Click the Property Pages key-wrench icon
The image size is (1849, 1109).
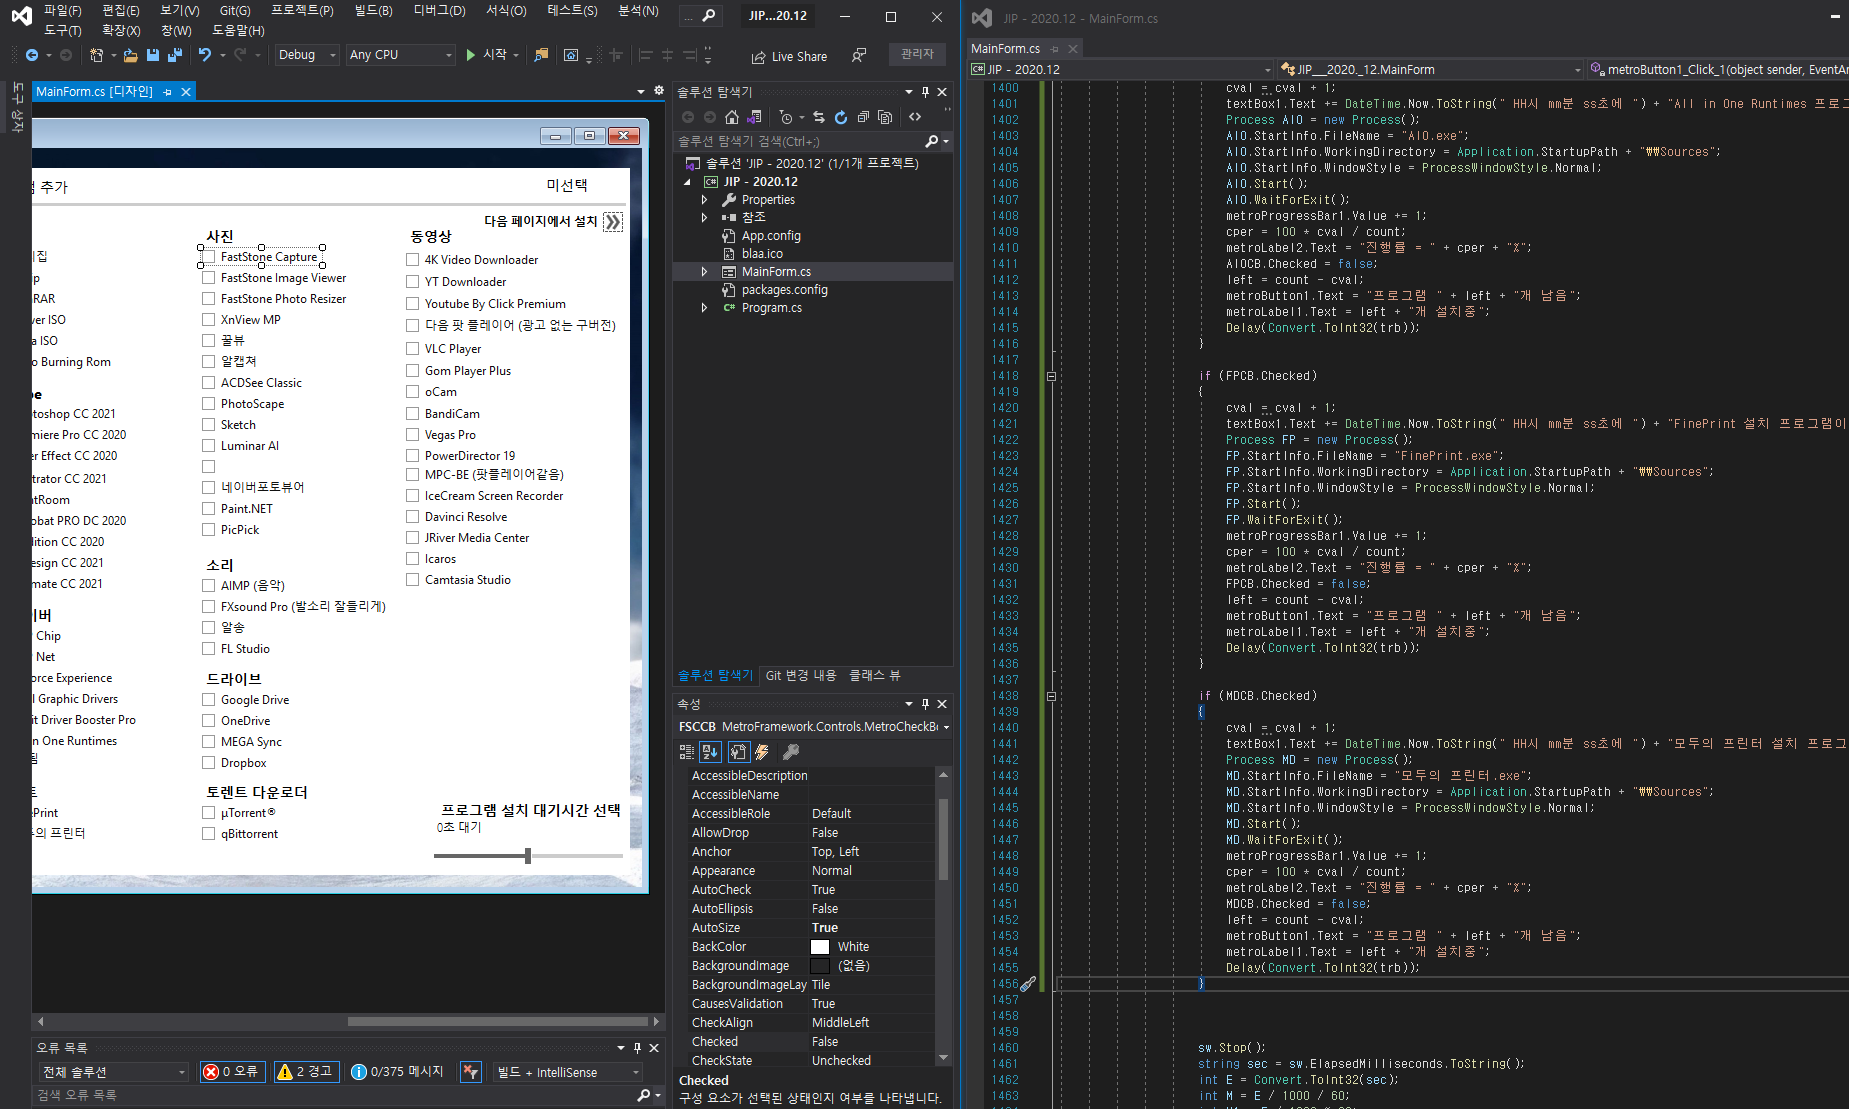pos(791,752)
